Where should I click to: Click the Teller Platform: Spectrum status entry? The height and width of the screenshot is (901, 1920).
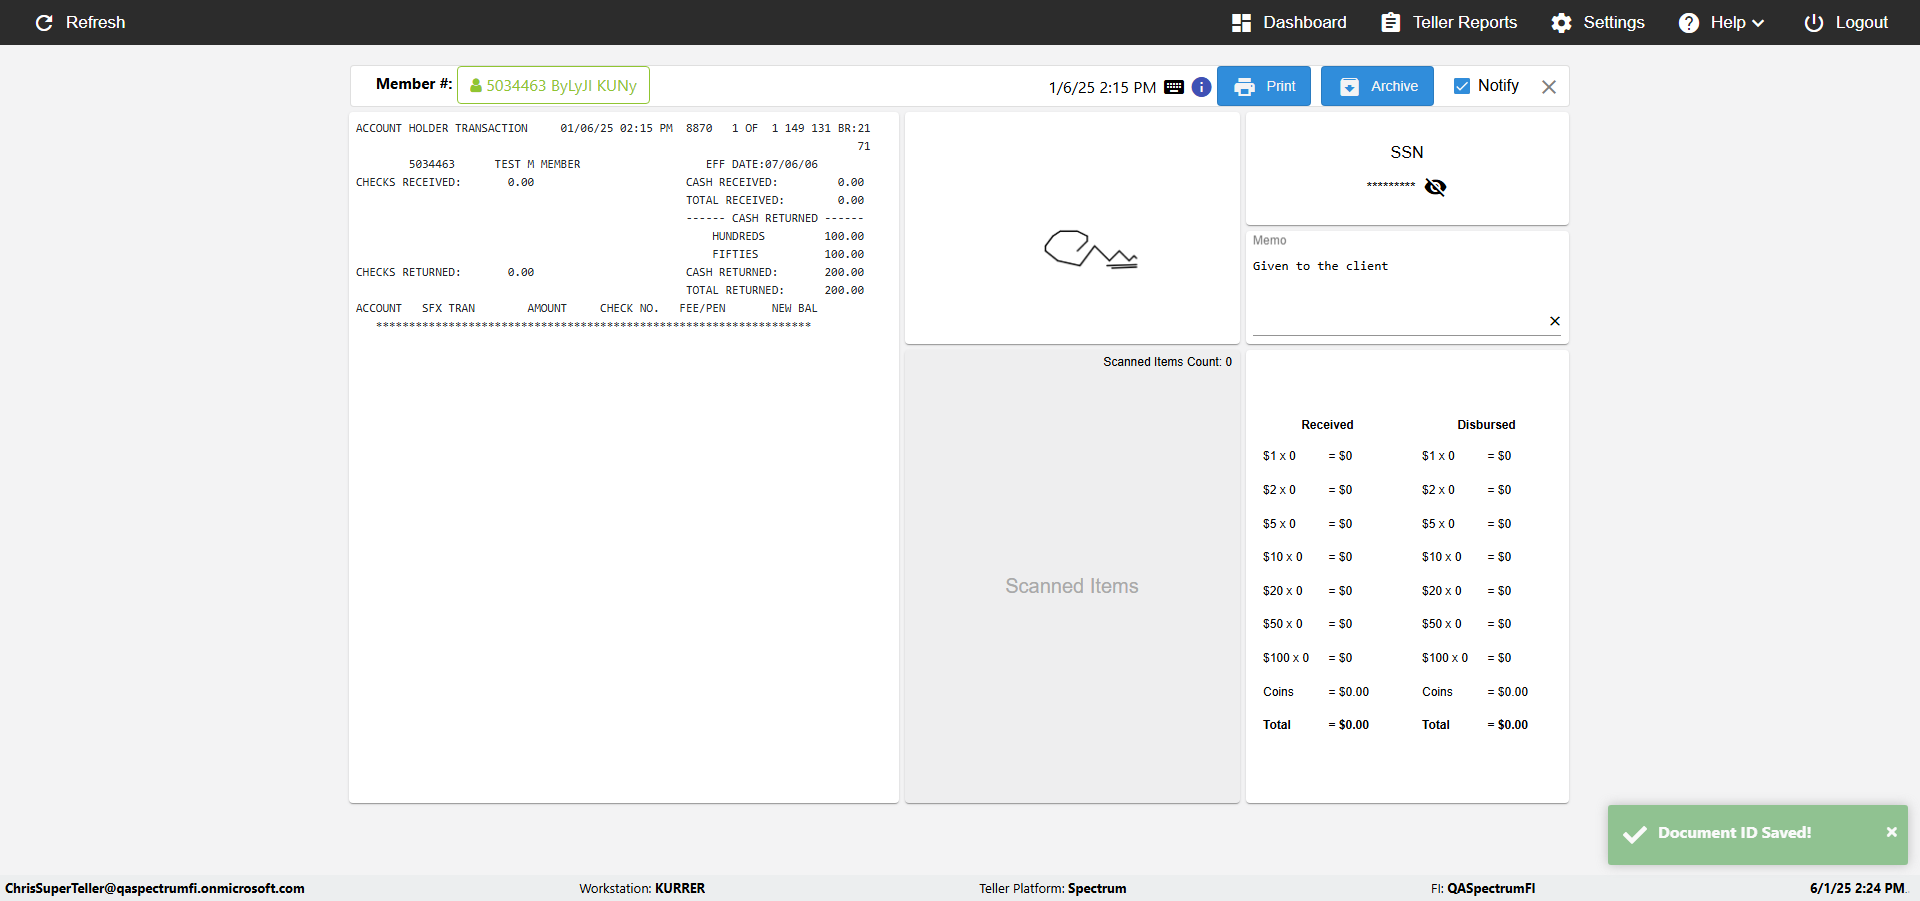pos(1052,888)
